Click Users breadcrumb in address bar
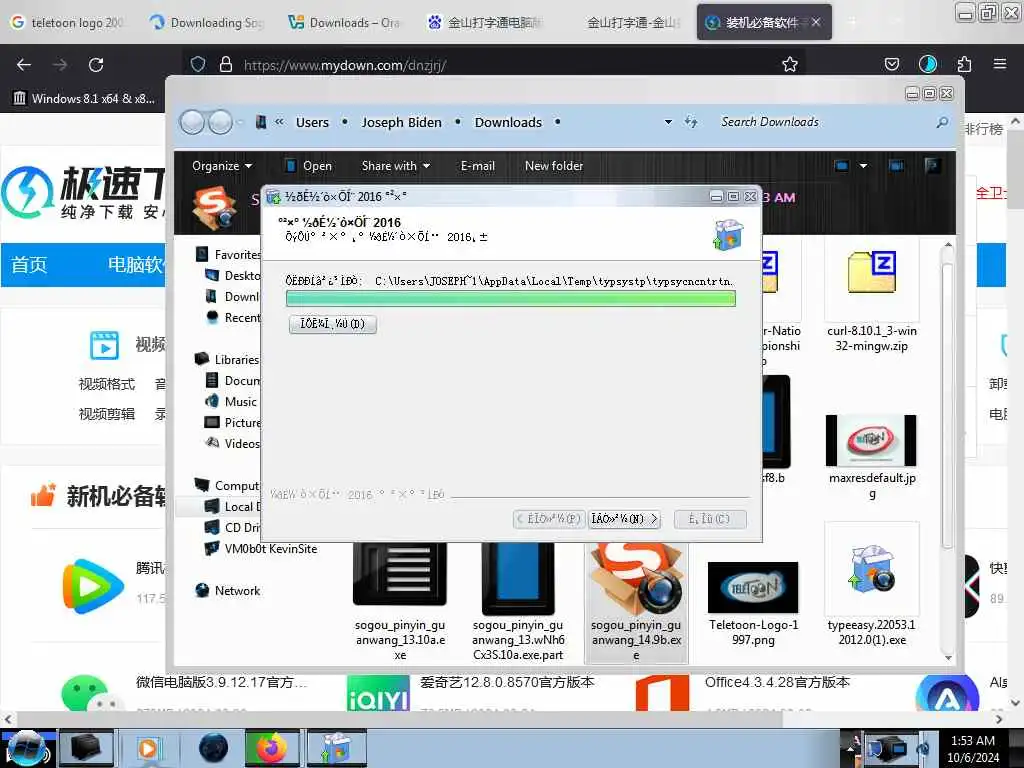Screen dimensions: 1024x768 click(x=312, y=122)
